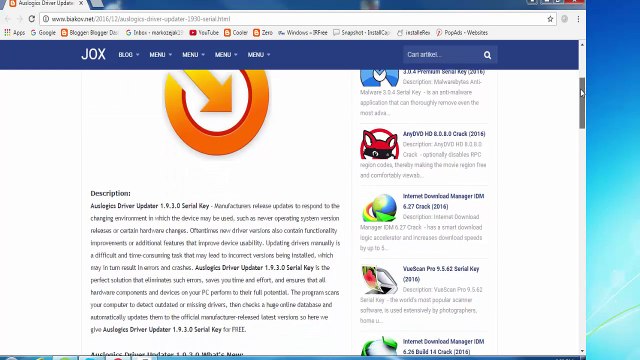
Task: Click the scrollbar up arrow
Action: [582, 44]
